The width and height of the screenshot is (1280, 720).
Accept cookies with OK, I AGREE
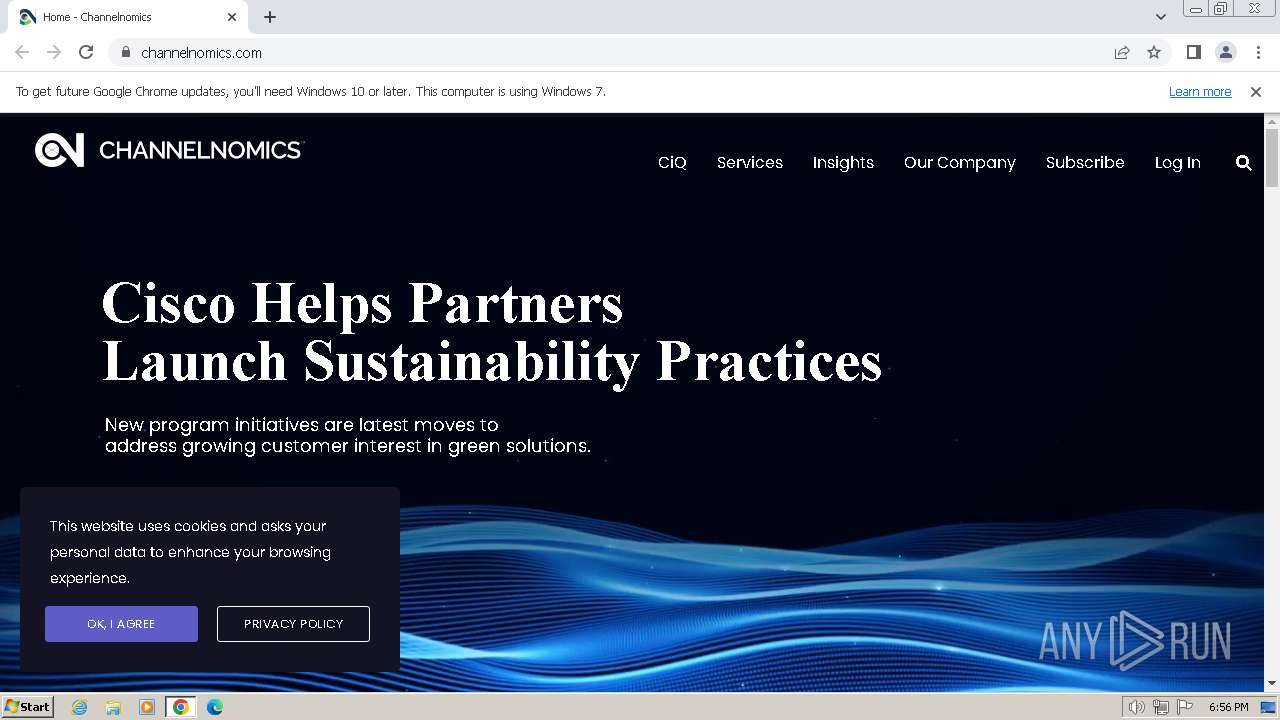tap(121, 624)
